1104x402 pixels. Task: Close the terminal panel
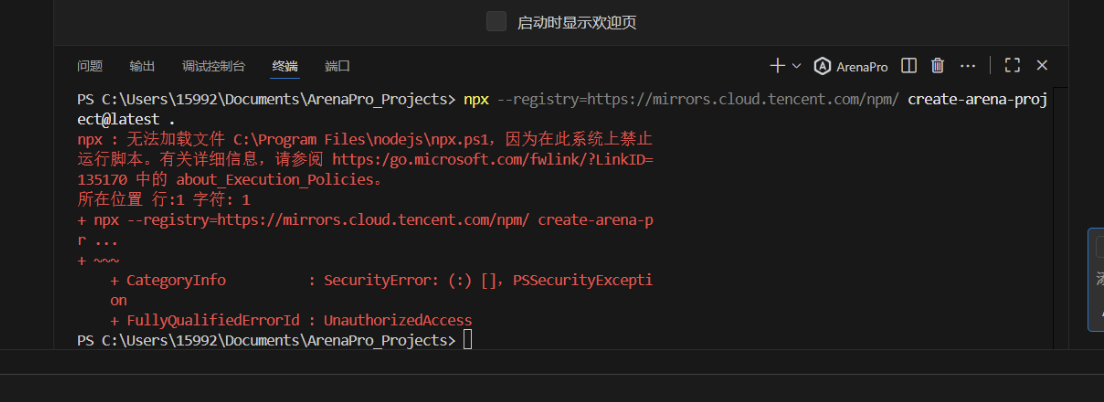(1042, 66)
